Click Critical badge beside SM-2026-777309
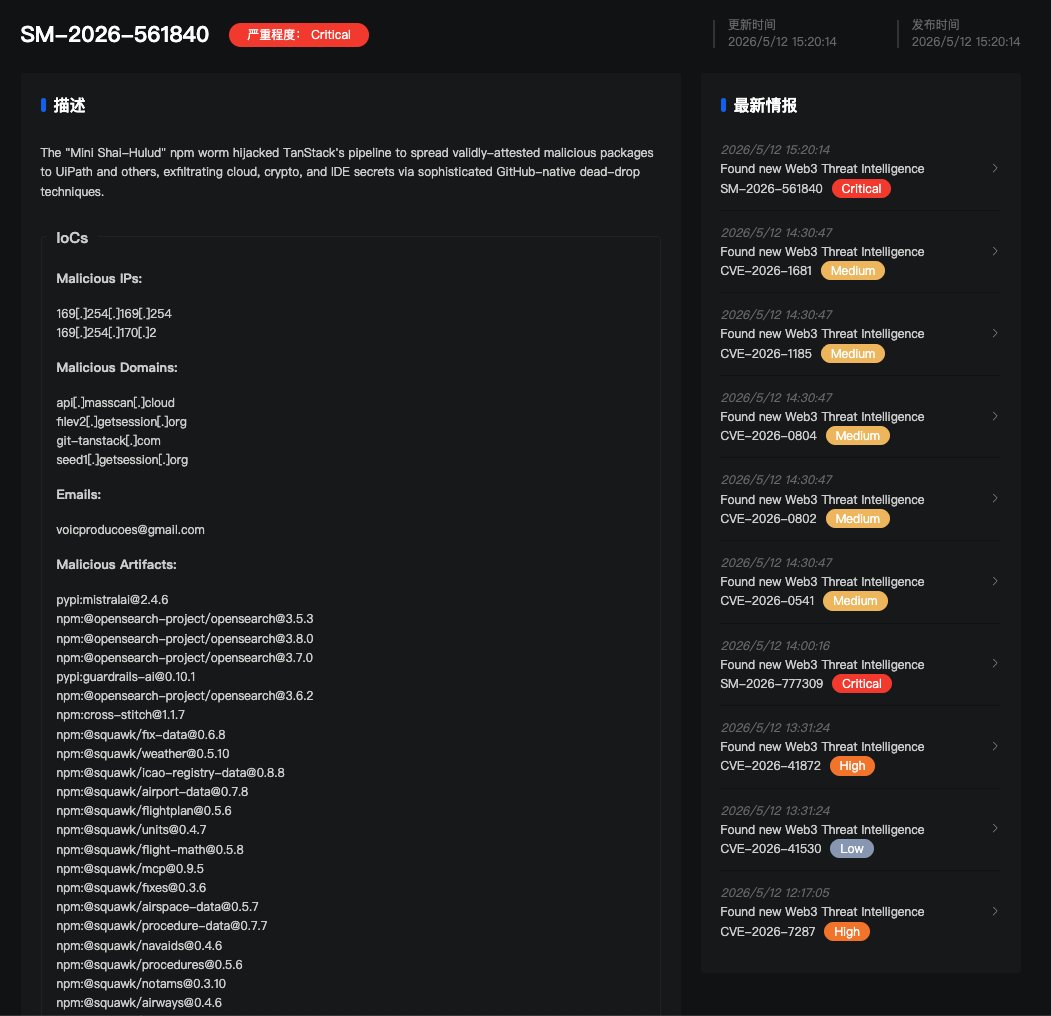Image resolution: width=1051 pixels, height=1016 pixels. pos(862,684)
